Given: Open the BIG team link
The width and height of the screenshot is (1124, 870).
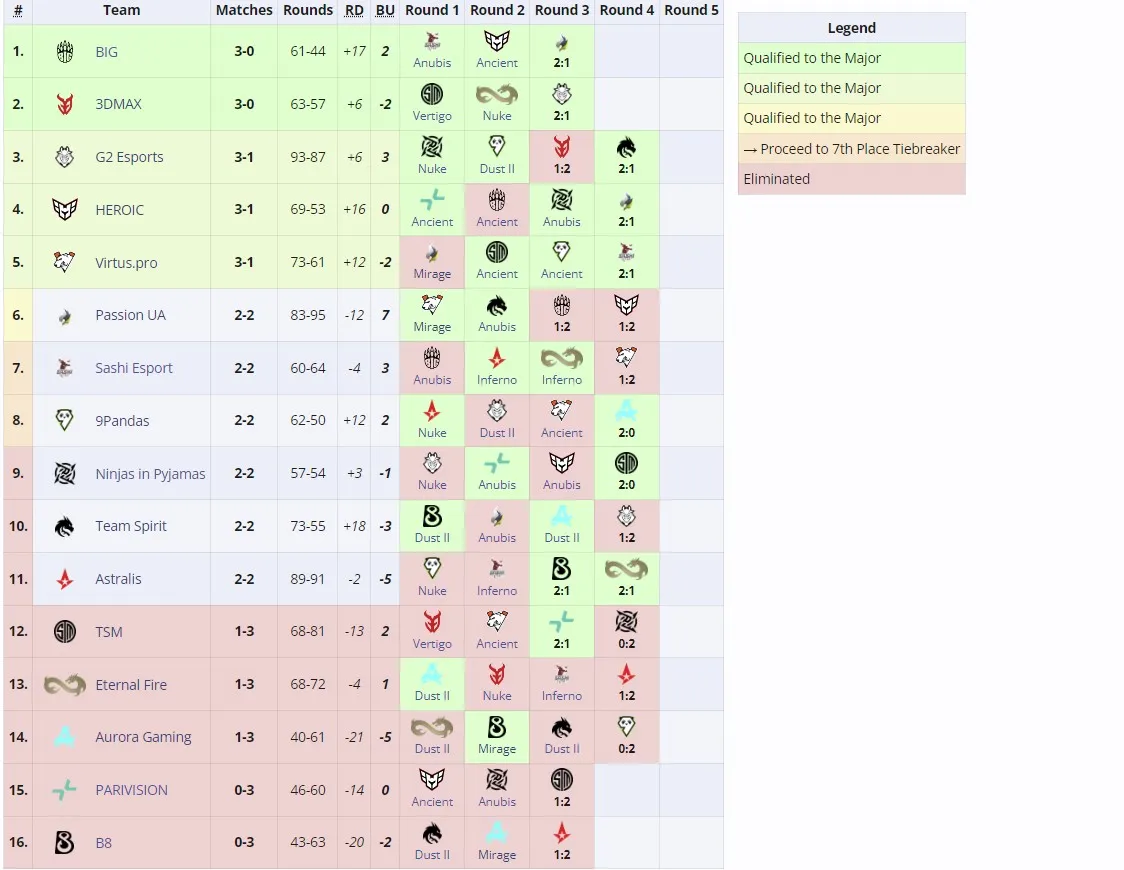Looking at the screenshot, I should pyautogui.click(x=106, y=52).
